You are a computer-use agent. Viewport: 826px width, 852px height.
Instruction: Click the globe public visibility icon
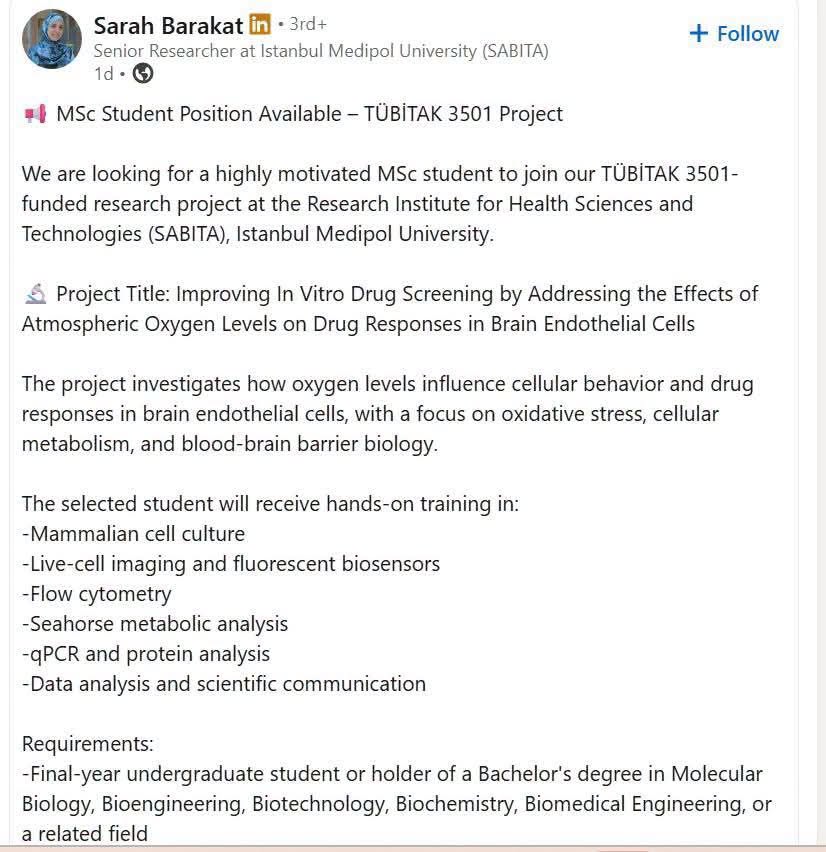click(143, 73)
